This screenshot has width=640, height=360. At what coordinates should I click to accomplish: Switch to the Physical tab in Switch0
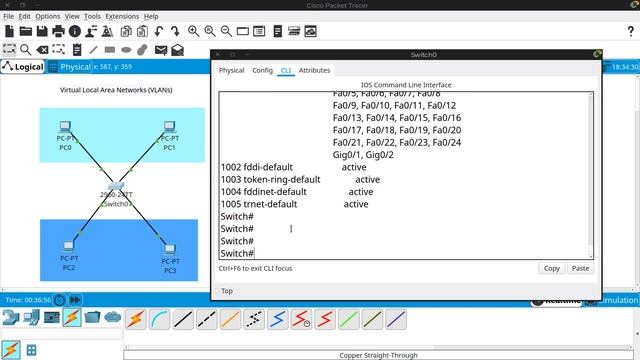pyautogui.click(x=231, y=70)
